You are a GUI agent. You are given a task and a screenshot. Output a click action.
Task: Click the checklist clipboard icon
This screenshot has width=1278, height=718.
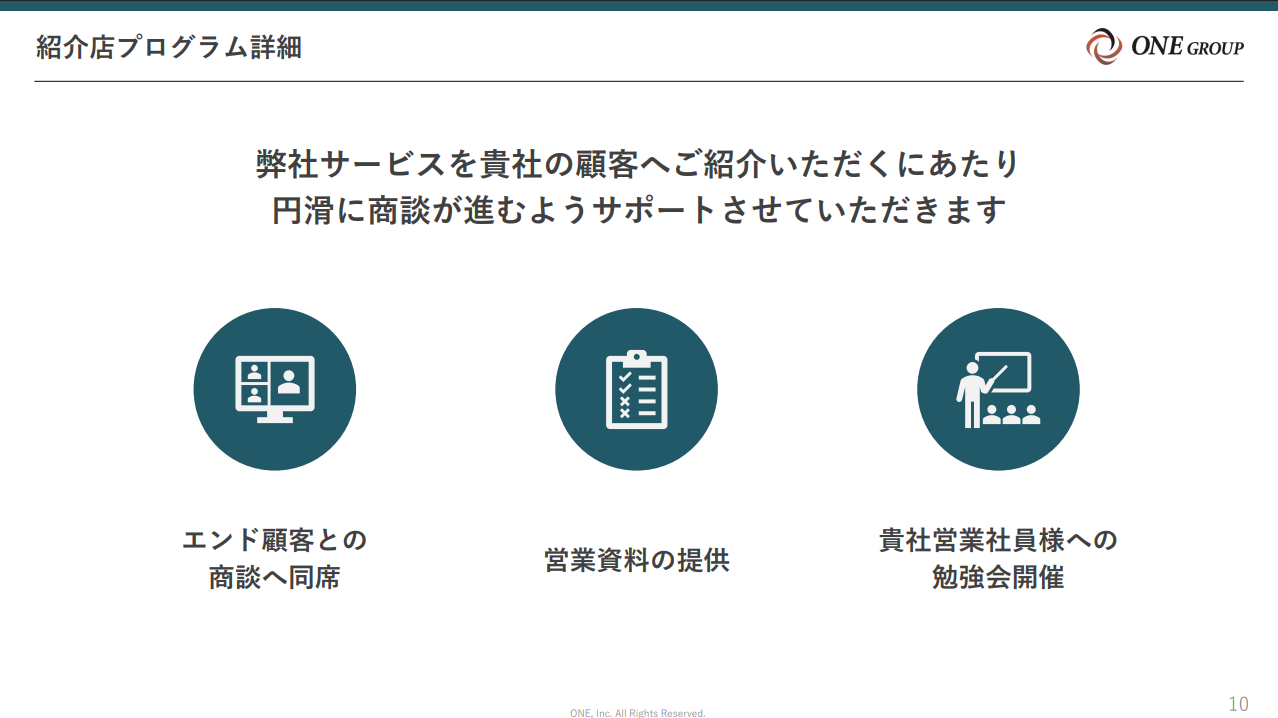(x=636, y=388)
